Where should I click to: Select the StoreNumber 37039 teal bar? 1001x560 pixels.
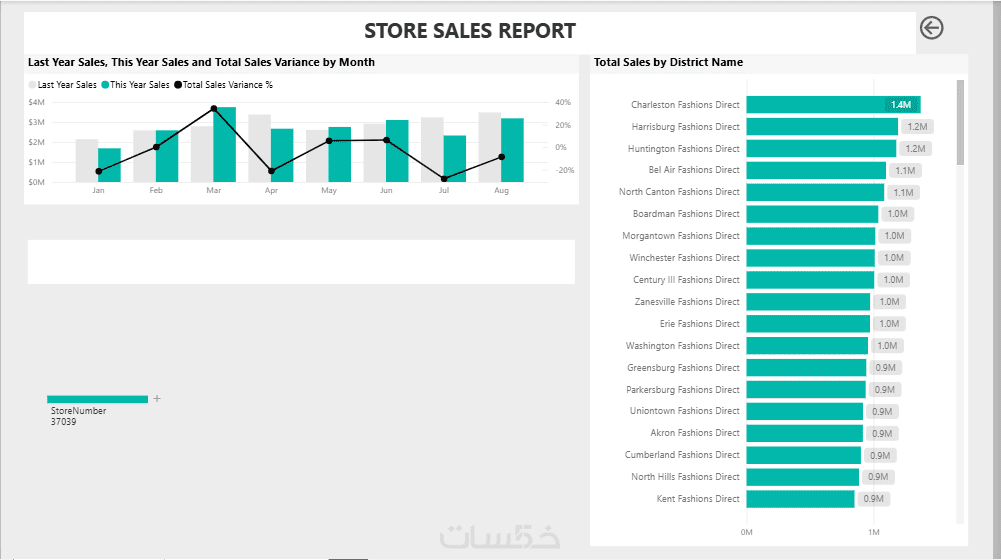click(x=97, y=399)
